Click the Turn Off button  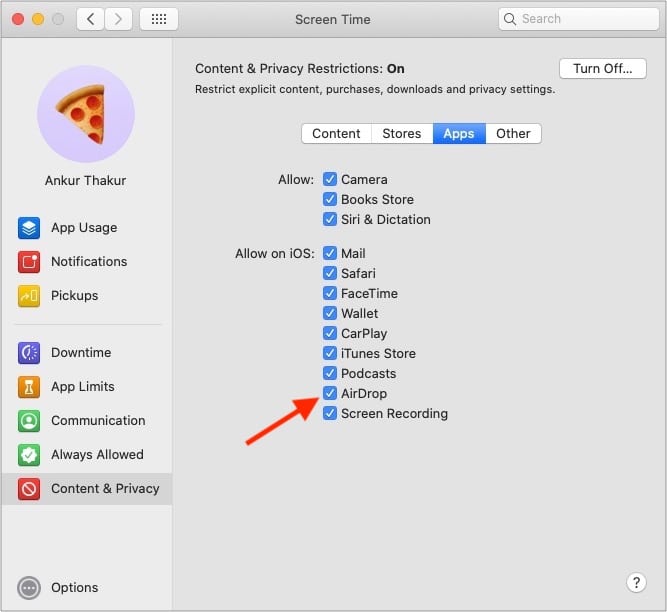tap(602, 69)
